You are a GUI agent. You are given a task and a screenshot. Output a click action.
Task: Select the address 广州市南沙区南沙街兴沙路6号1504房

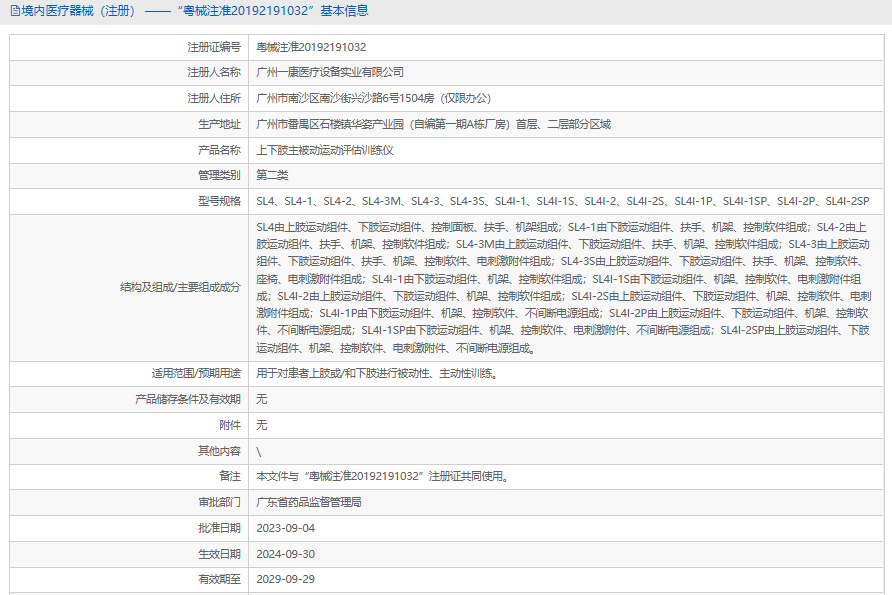[345, 98]
